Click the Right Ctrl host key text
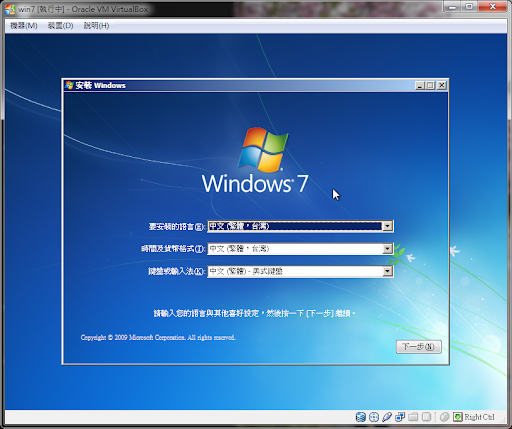Viewport: 512px width, 429px height. [479, 417]
